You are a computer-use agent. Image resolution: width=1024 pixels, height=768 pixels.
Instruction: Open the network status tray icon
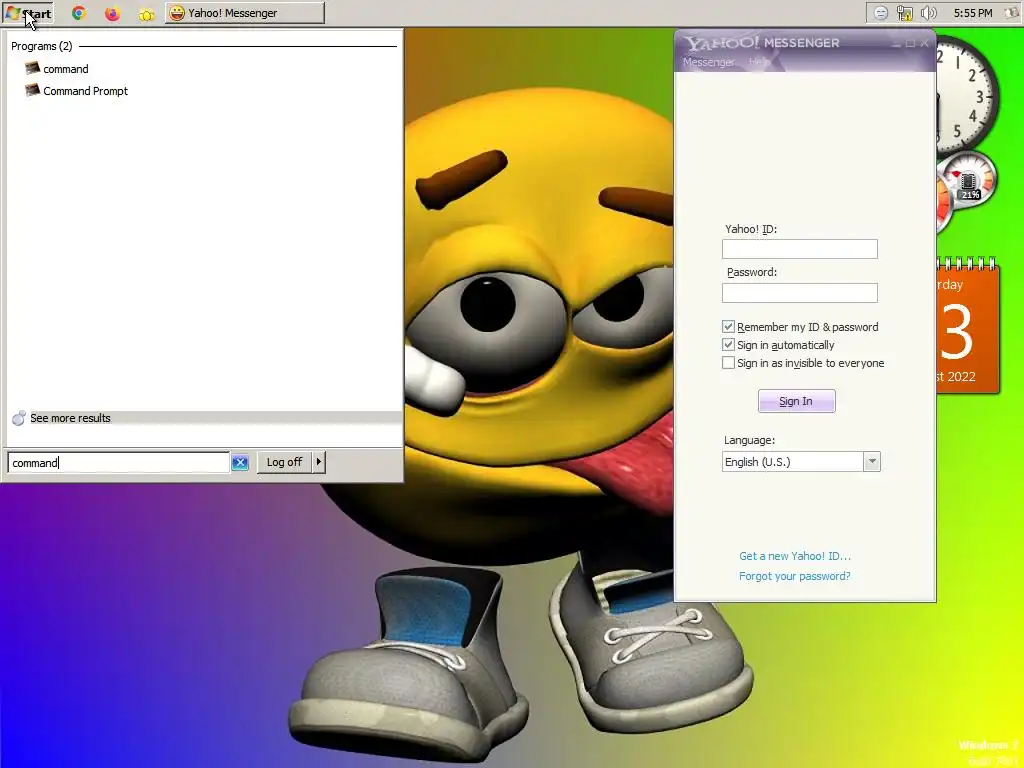click(904, 13)
